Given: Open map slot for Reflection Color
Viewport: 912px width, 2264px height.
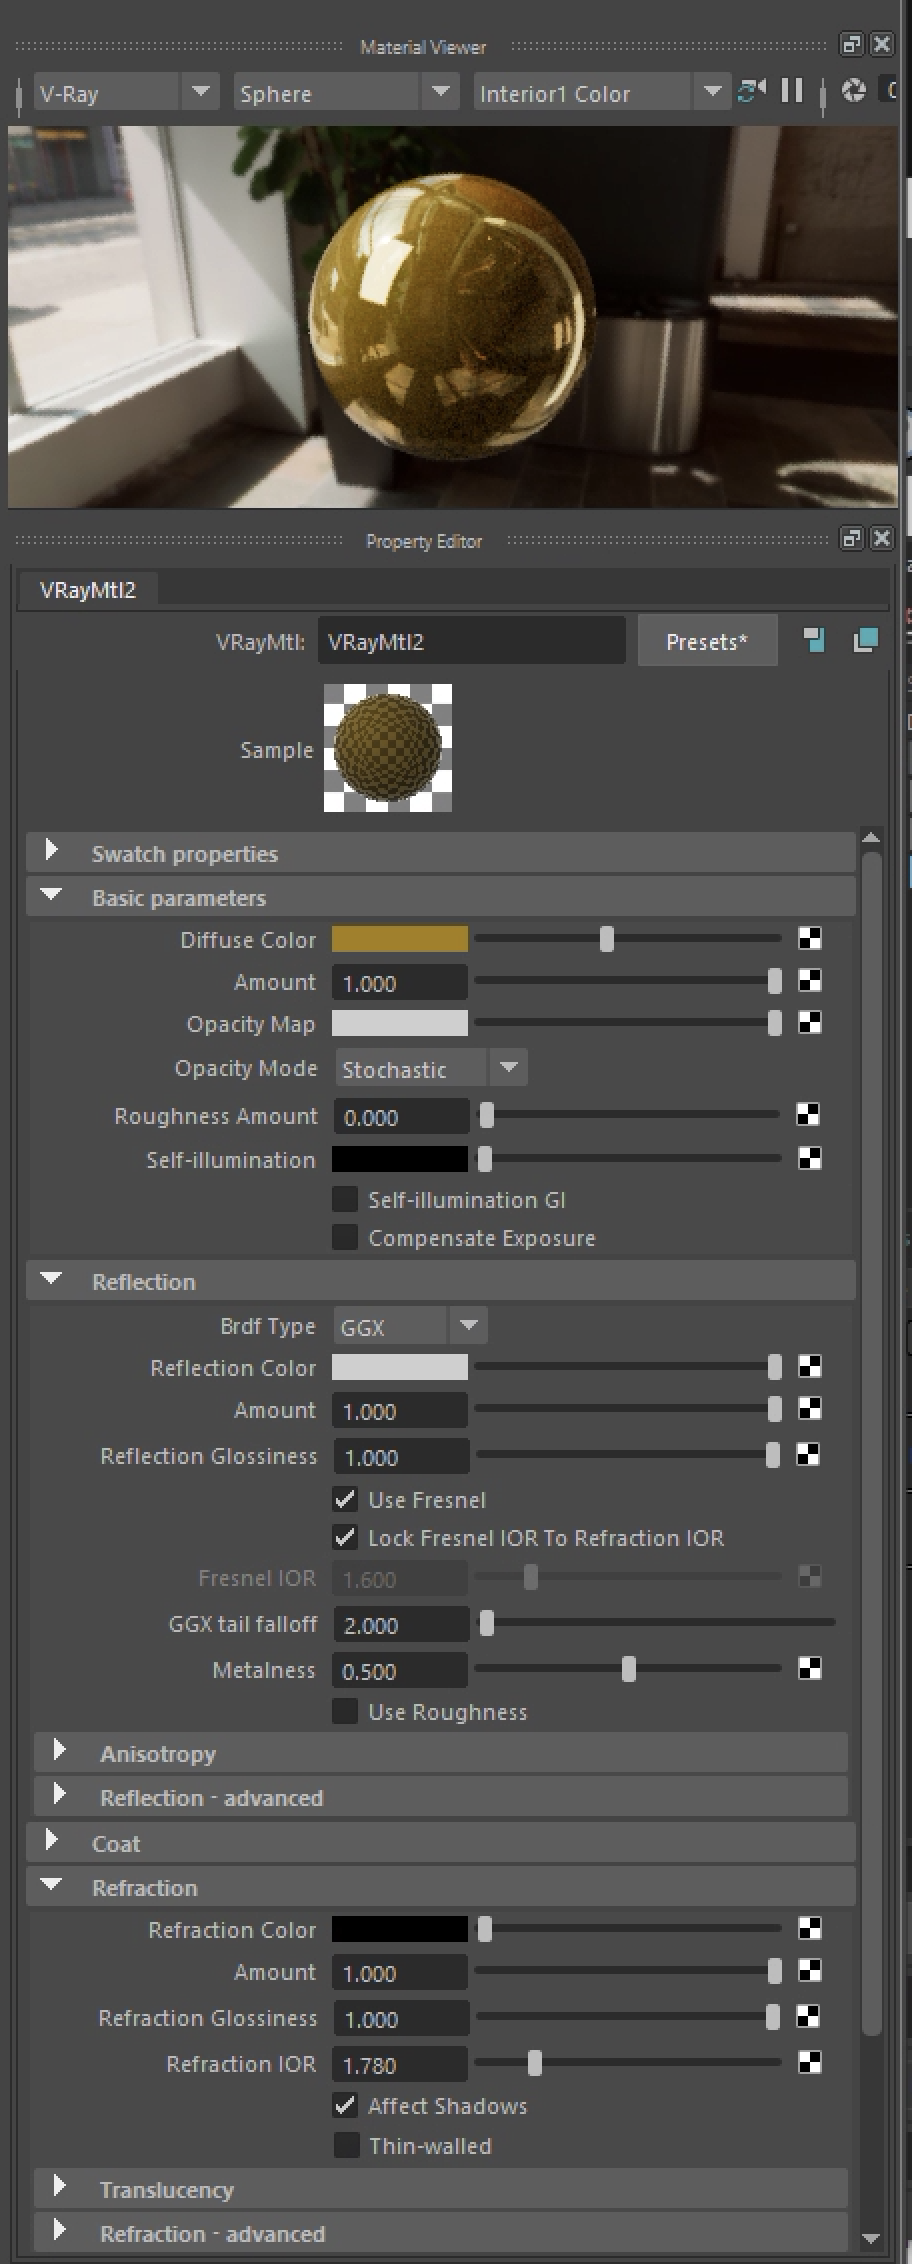Looking at the screenshot, I should [x=809, y=1366].
